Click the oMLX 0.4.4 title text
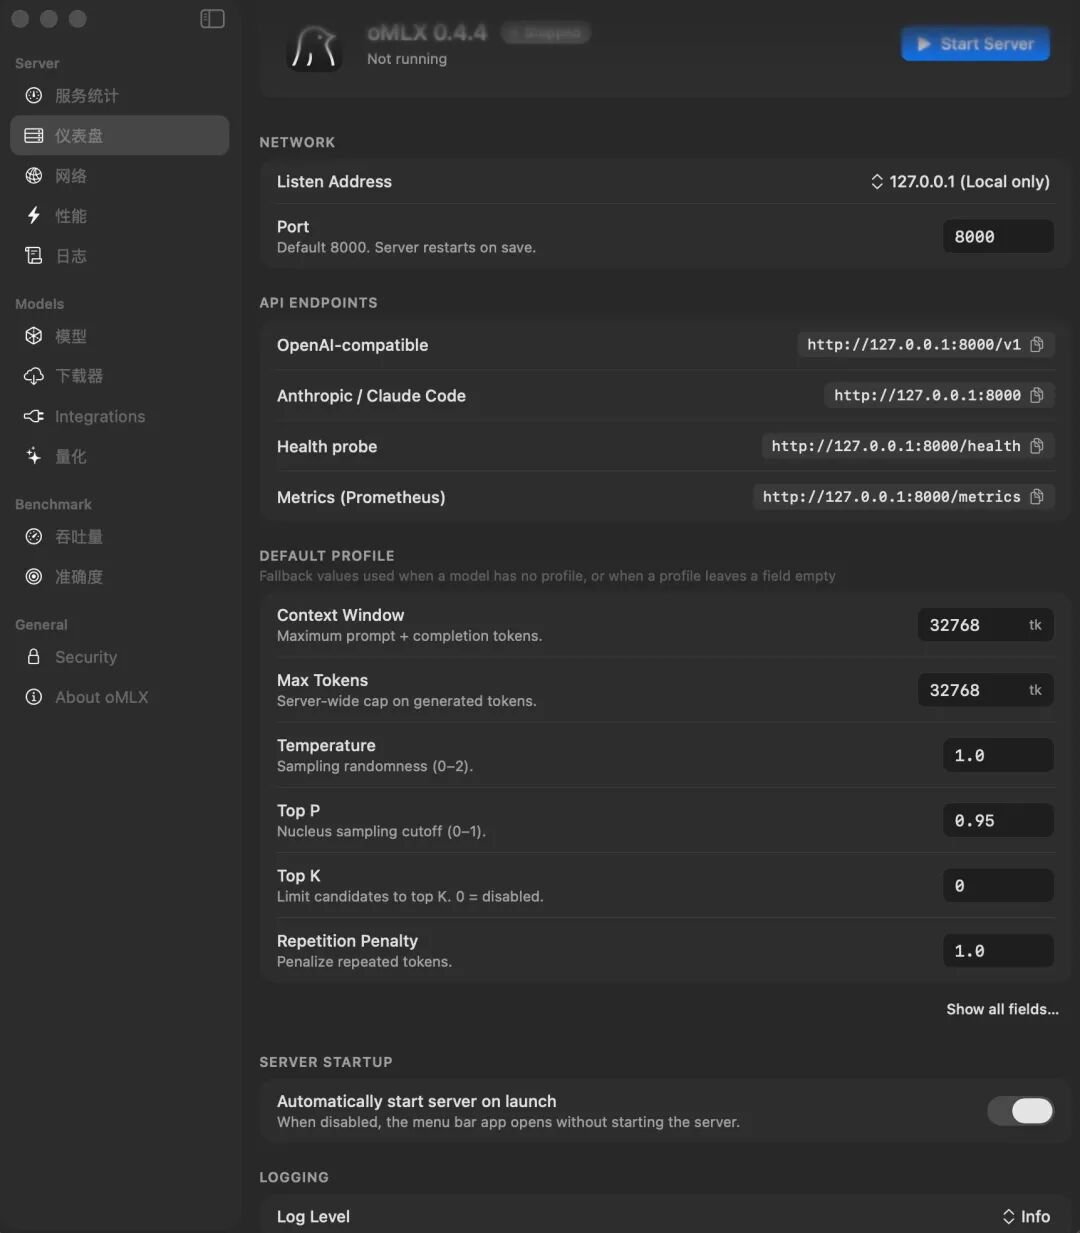The width and height of the screenshot is (1080, 1233). 427,33
